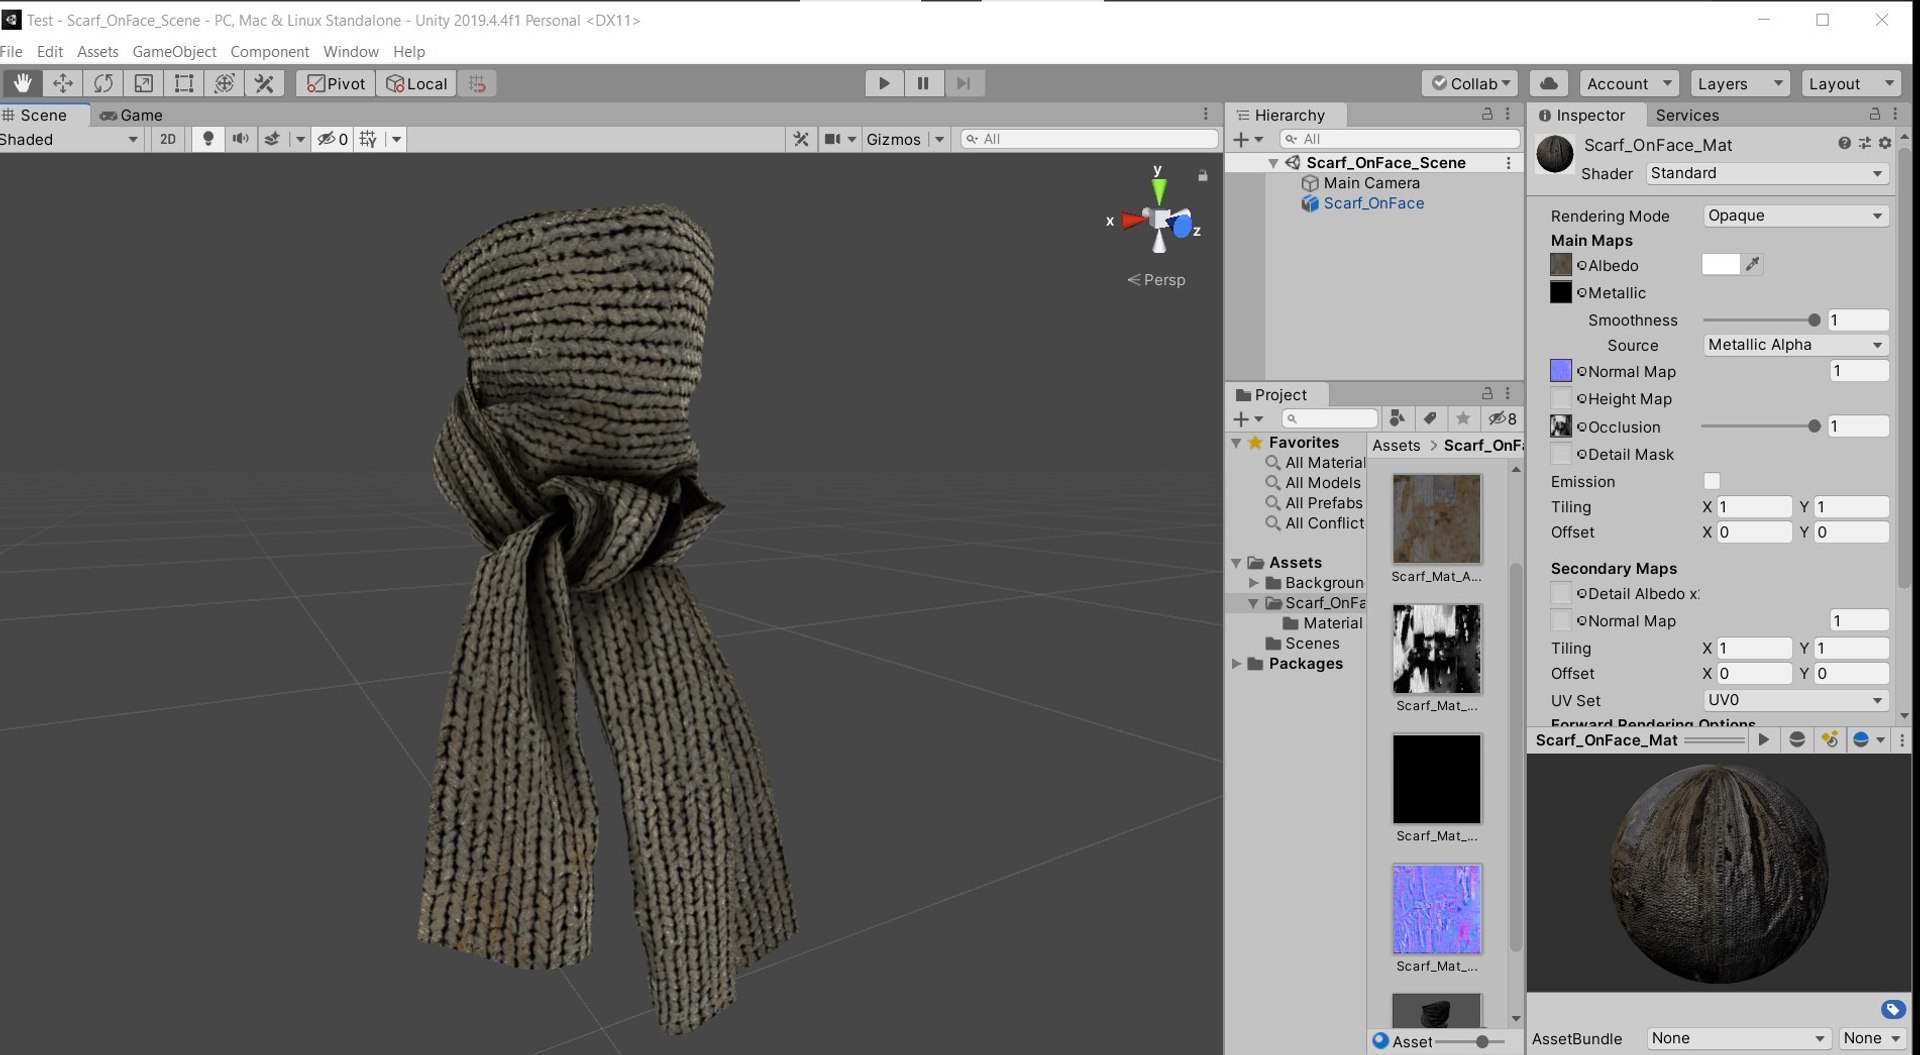Select the Scarf_Mat normal map thumbnail
The height and width of the screenshot is (1055, 1920).
click(x=1436, y=909)
